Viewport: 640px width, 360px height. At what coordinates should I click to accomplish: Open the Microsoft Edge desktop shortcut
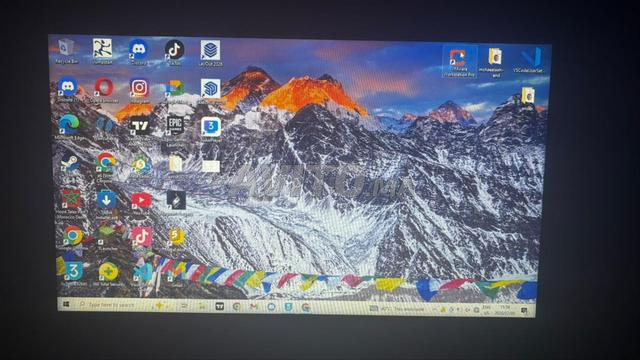[69, 124]
